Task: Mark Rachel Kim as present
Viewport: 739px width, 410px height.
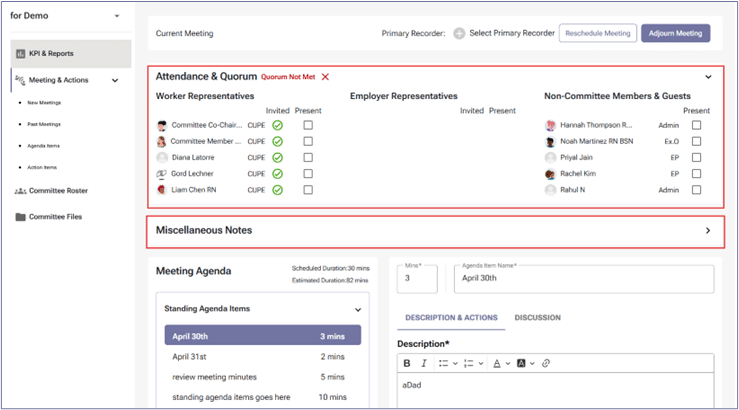Action: (696, 173)
